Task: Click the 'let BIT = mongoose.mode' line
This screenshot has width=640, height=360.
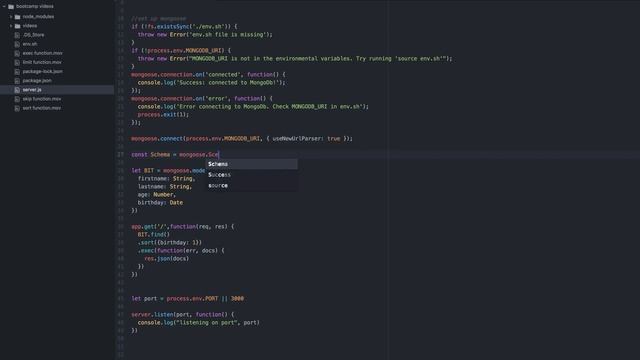Action: (168, 171)
